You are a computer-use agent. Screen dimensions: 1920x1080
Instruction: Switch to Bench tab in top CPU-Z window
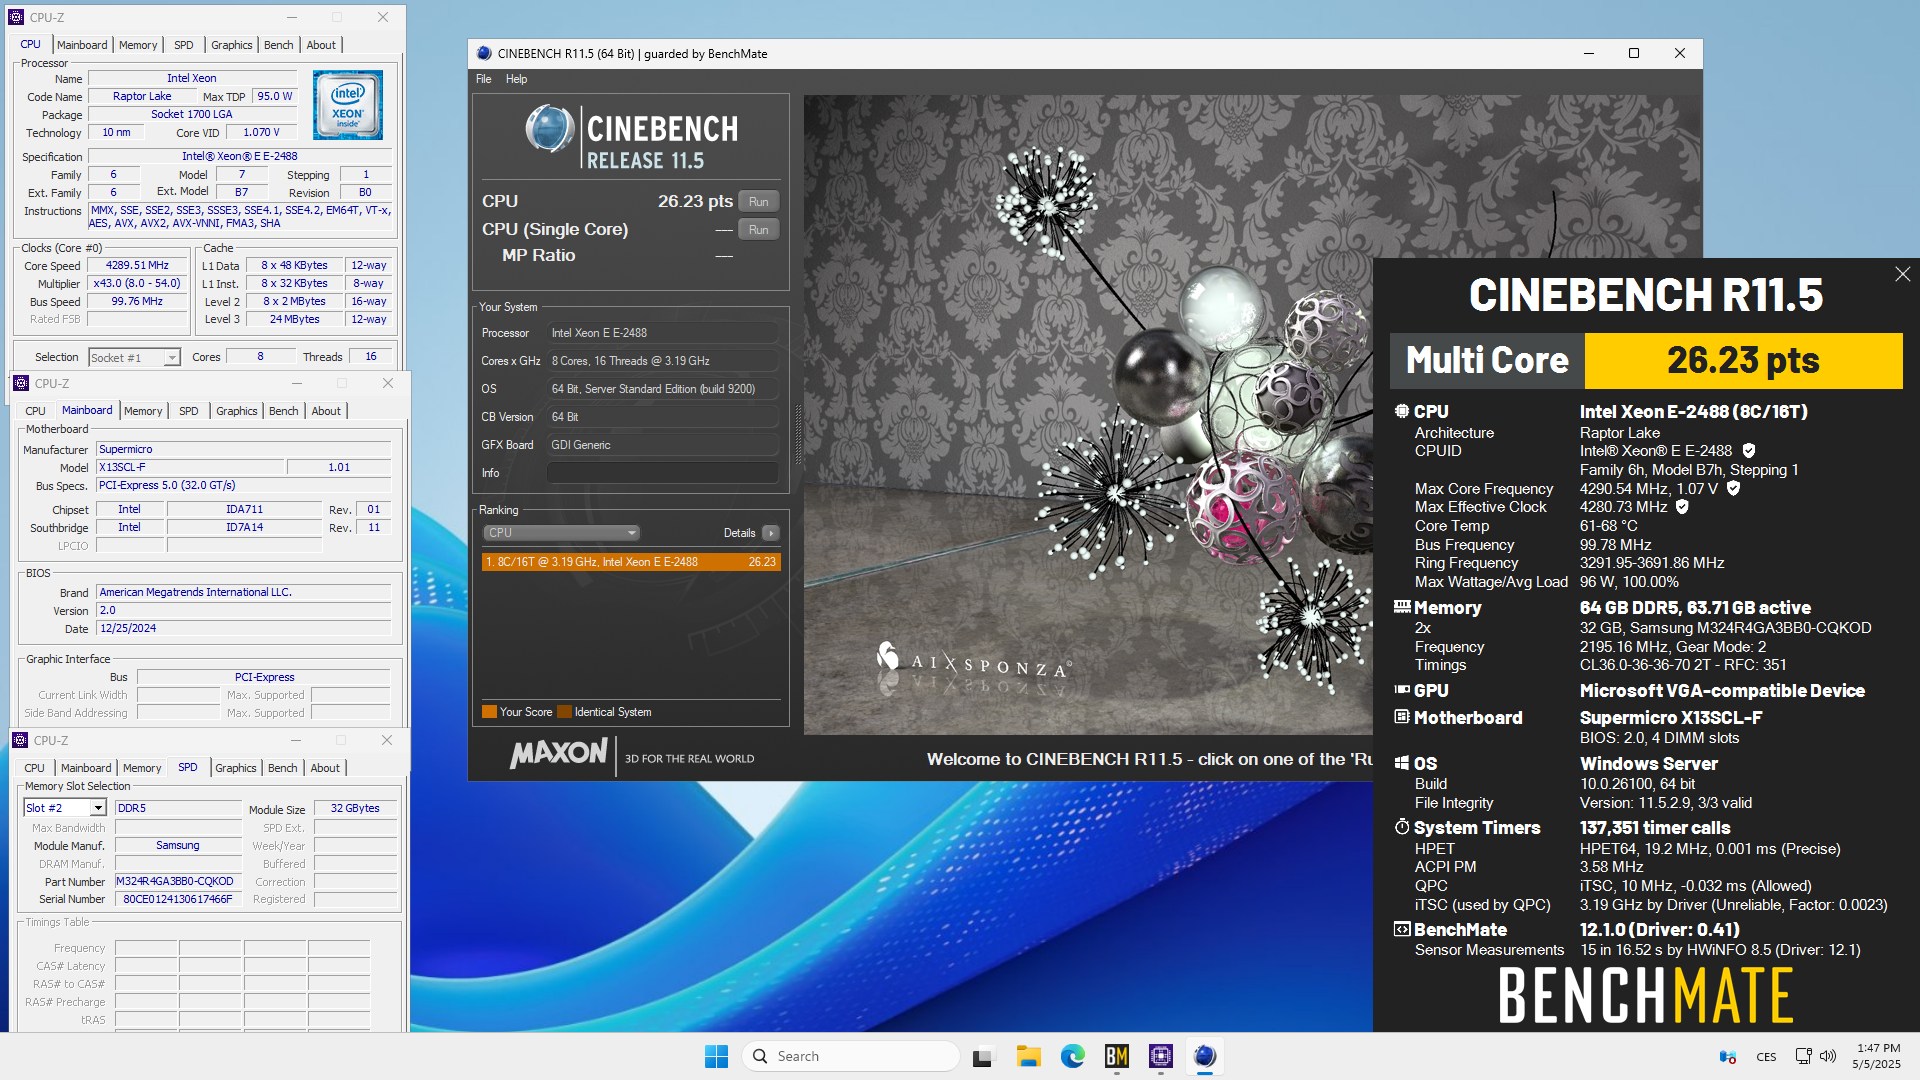[x=278, y=45]
